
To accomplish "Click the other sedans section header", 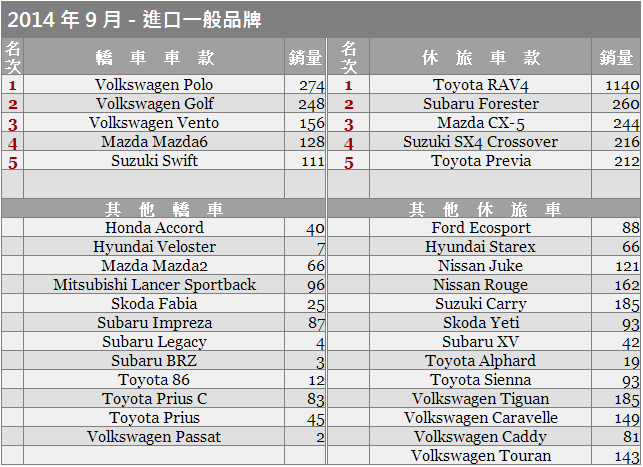I will point(164,209).
